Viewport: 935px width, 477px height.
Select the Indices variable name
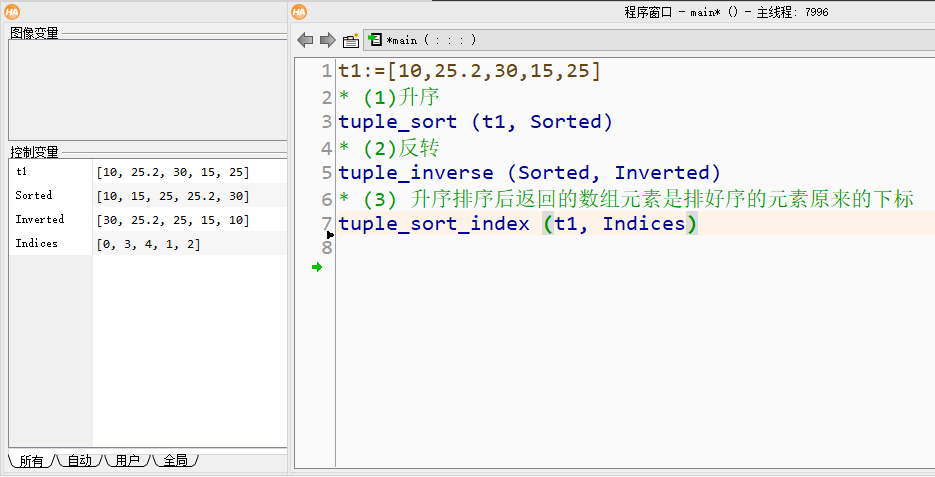pos(36,243)
